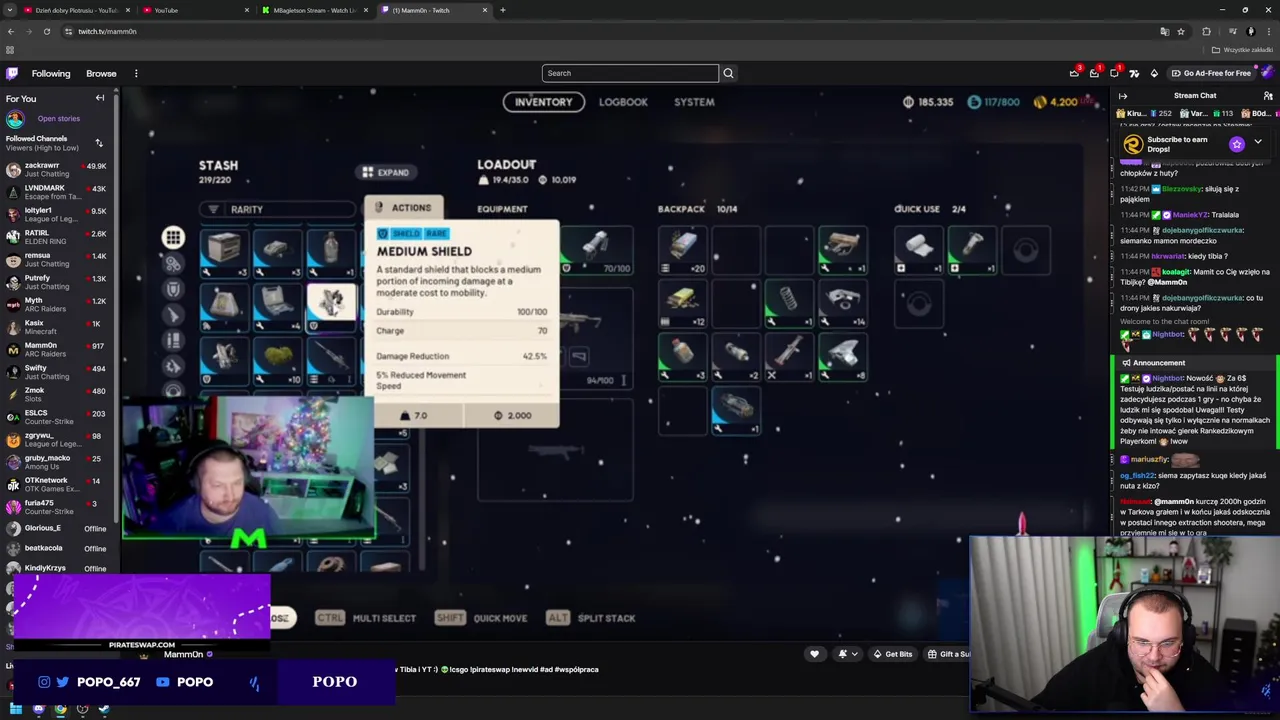This screenshot has width=1280, height=720.
Task: Select the bandage item in Quick Use
Action: [919, 251]
